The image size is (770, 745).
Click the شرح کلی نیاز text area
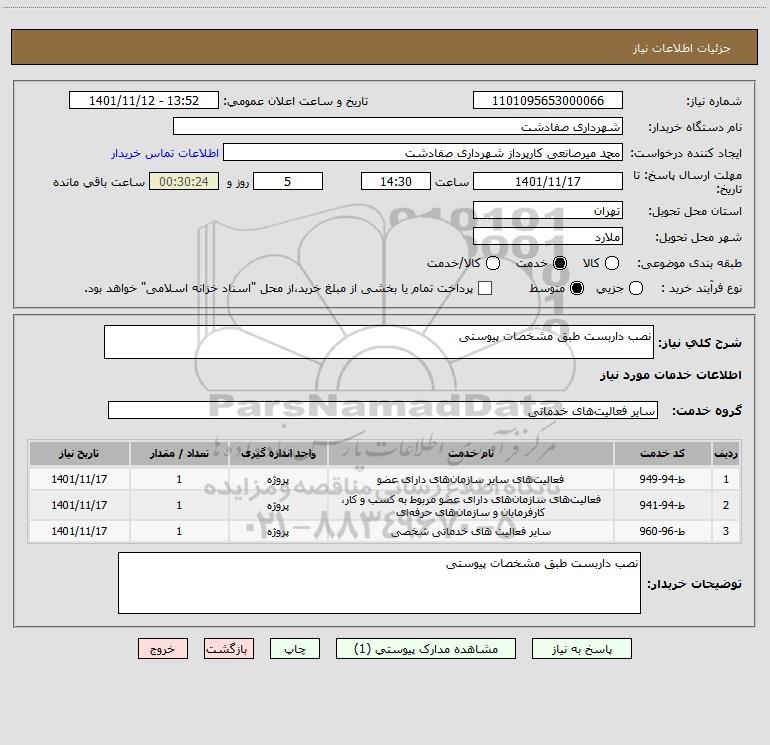pyautogui.click(x=379, y=342)
